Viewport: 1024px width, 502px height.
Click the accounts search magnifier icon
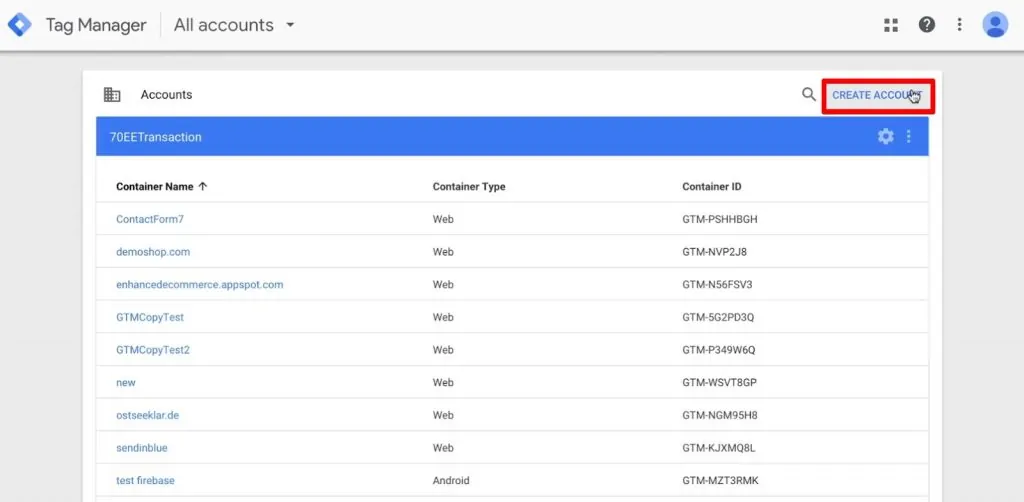tap(808, 95)
